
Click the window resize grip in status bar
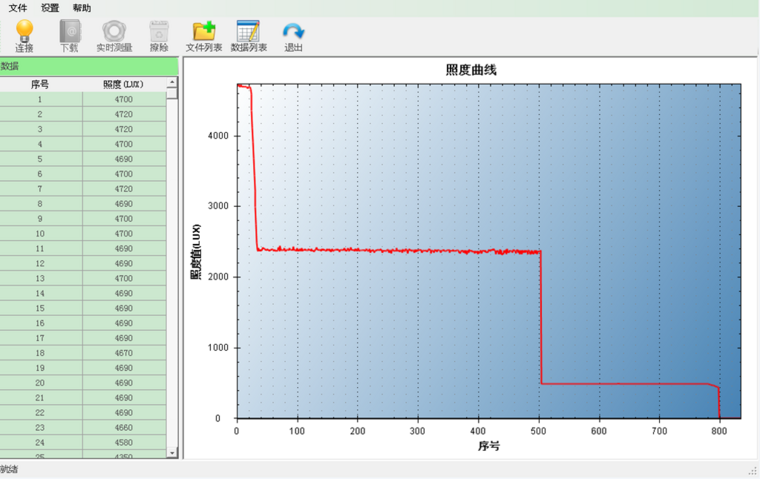click(x=752, y=471)
